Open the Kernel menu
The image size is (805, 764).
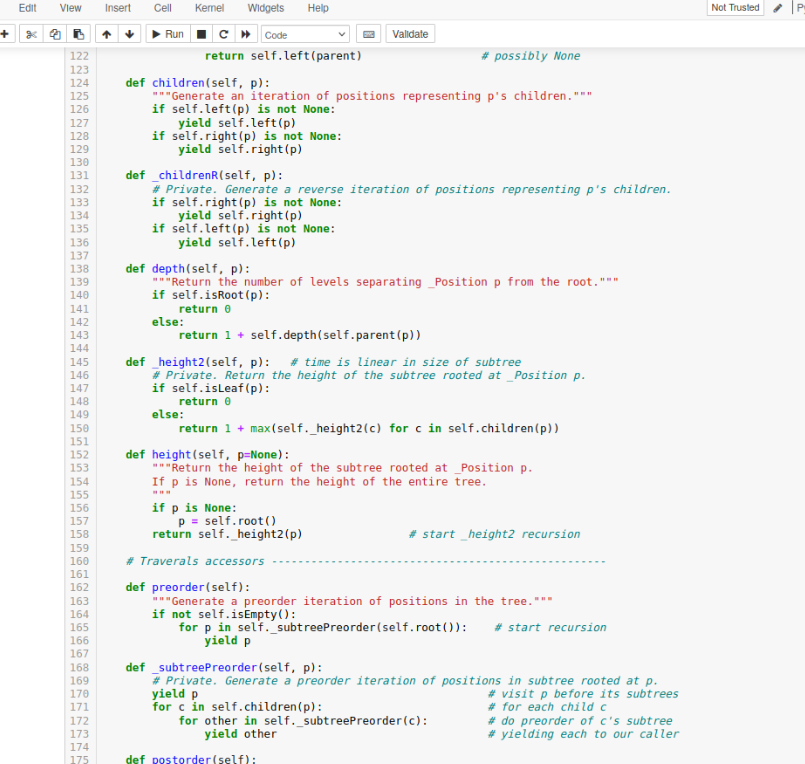pyautogui.click(x=208, y=8)
